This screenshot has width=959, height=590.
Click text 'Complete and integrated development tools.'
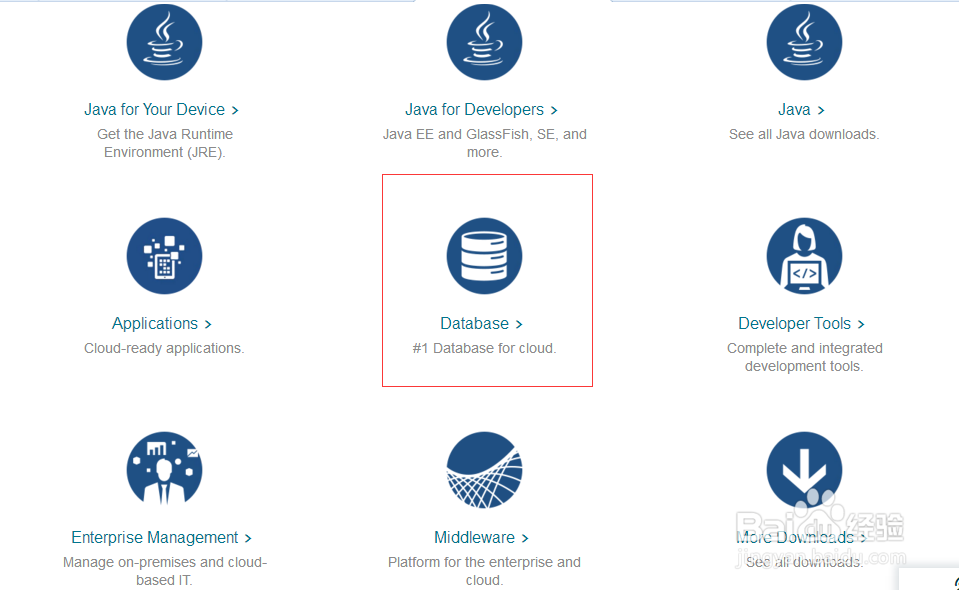(804, 357)
